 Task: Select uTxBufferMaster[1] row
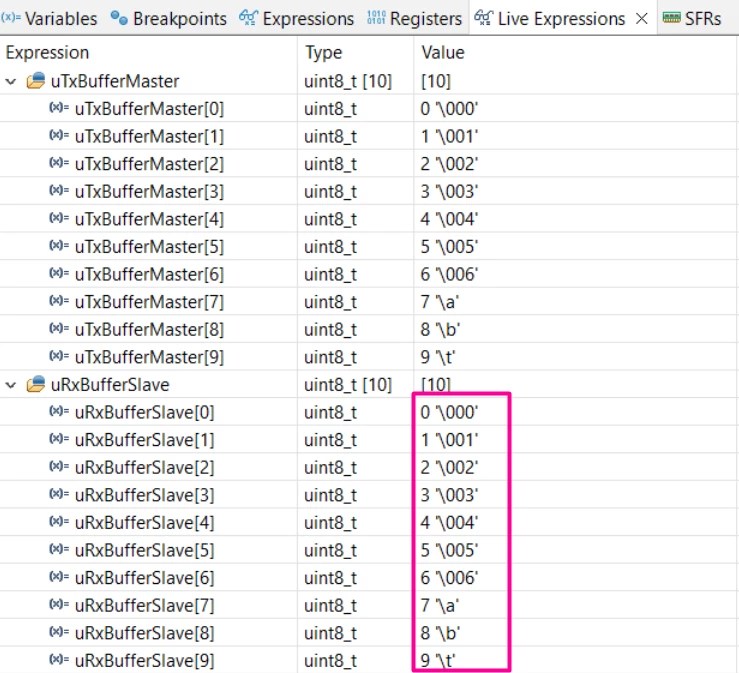tap(370, 136)
